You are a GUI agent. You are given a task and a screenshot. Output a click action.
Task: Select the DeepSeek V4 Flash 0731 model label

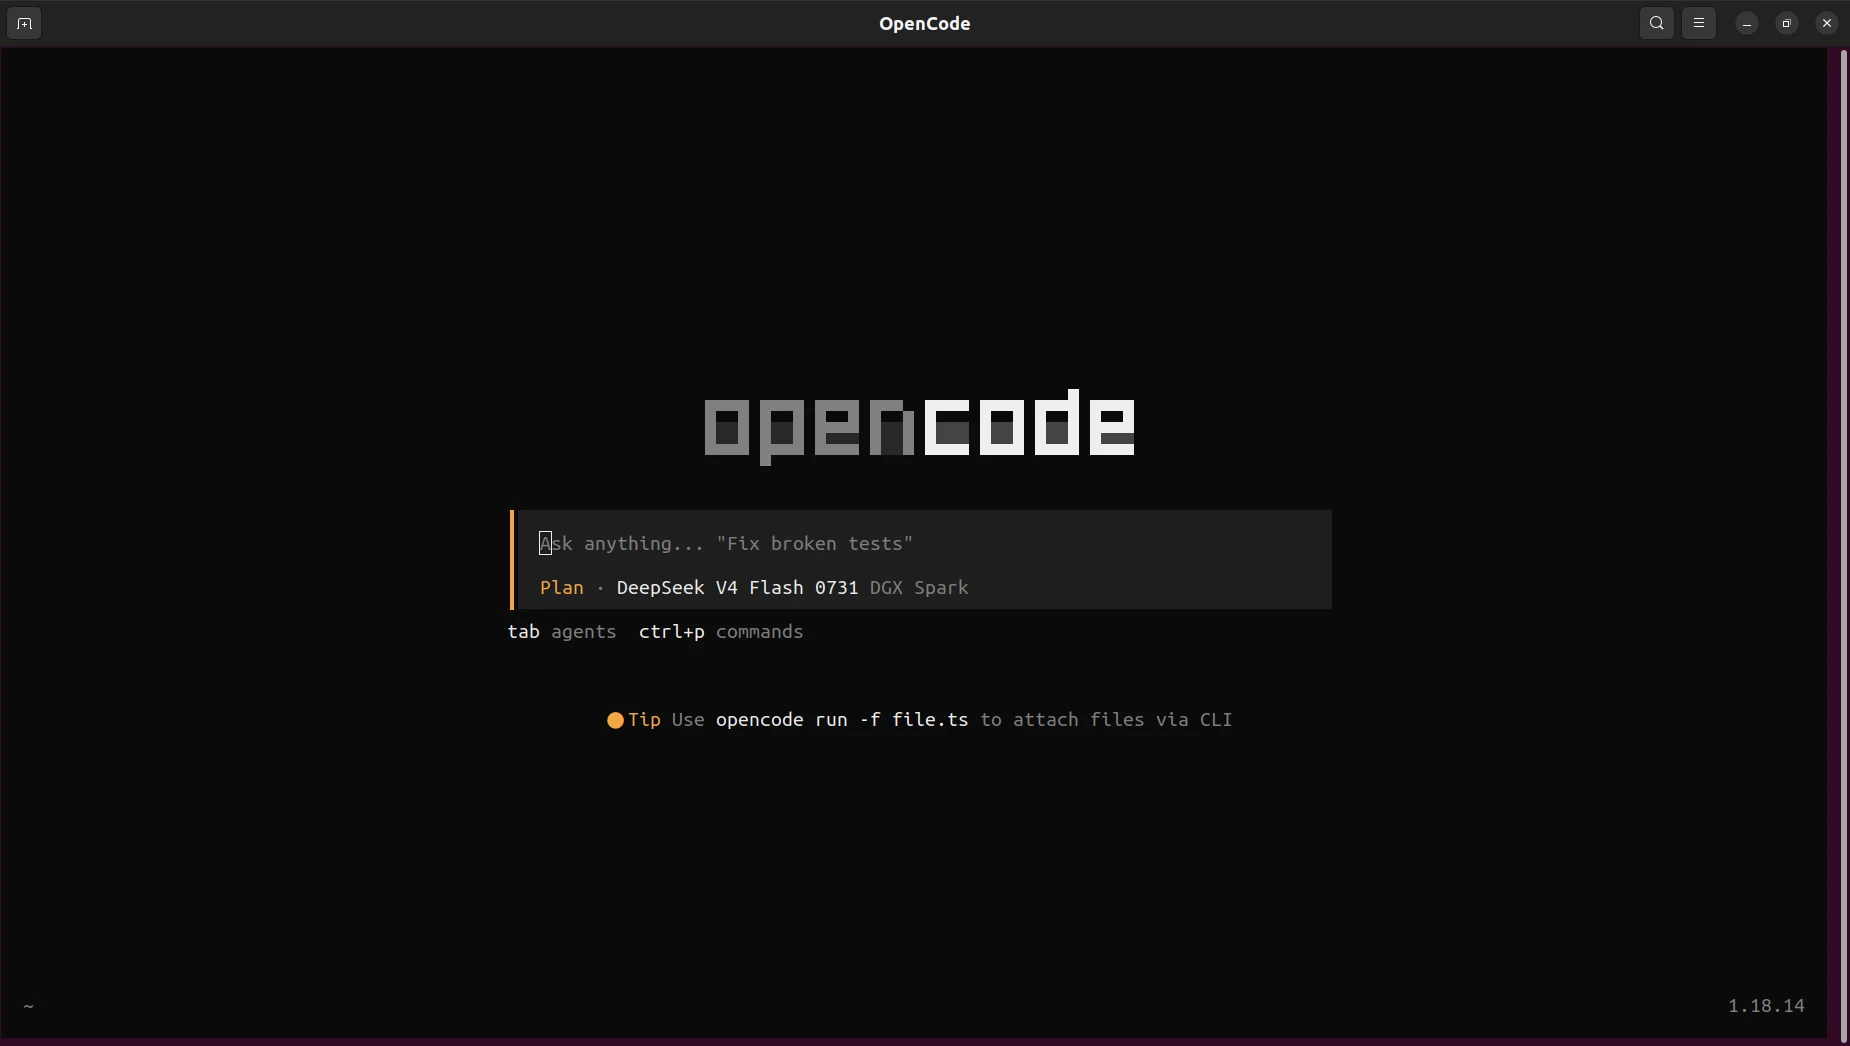pos(737,588)
